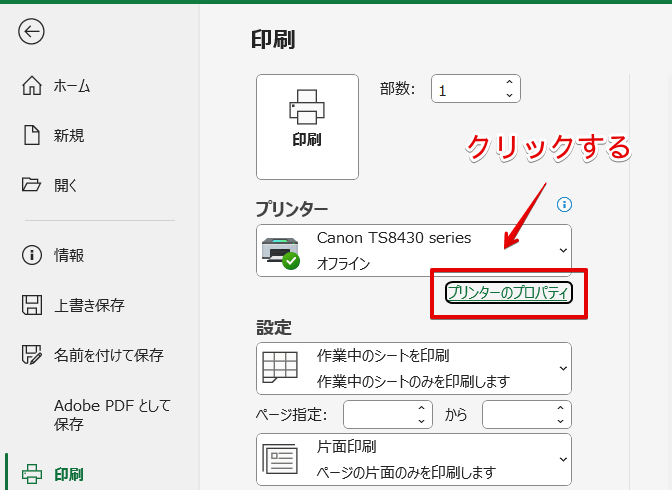The height and width of the screenshot is (490, 672).
Task: Click the Save (上書き保存) option
Action: pyautogui.click(x=89, y=304)
